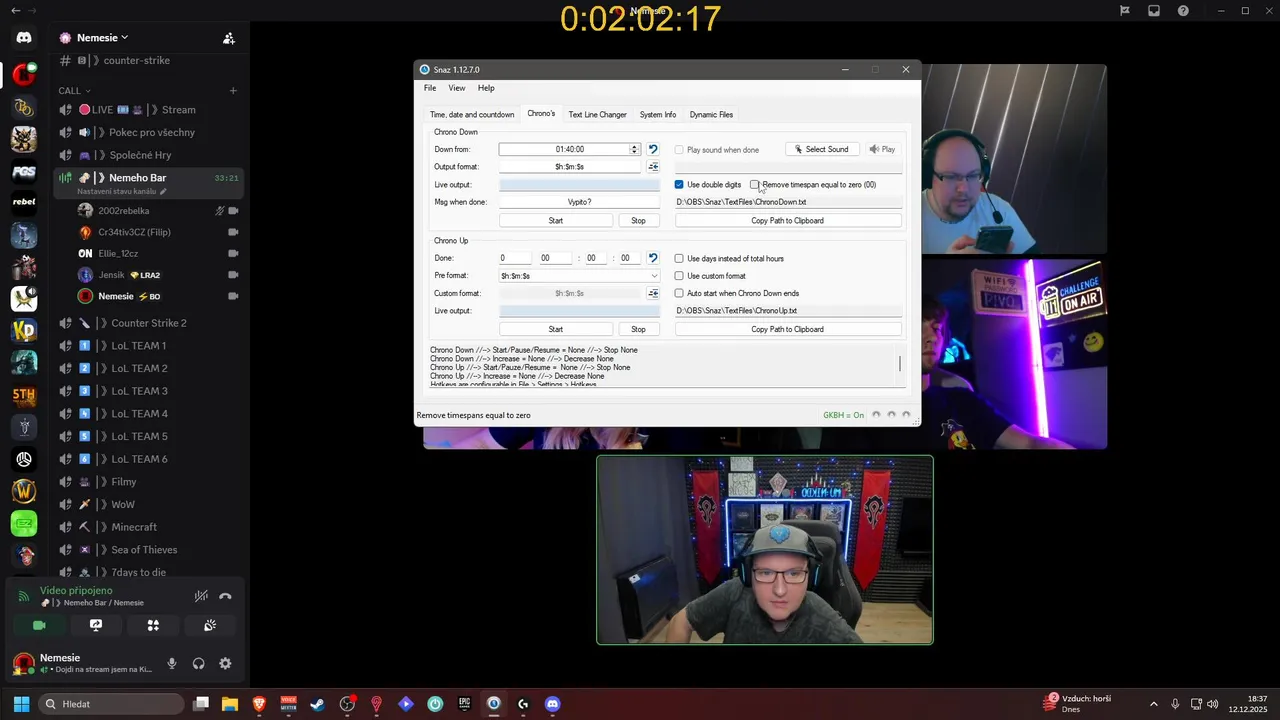Screen dimensions: 1280x720
Task: Open the Help menu in Snaz
Action: tap(486, 88)
